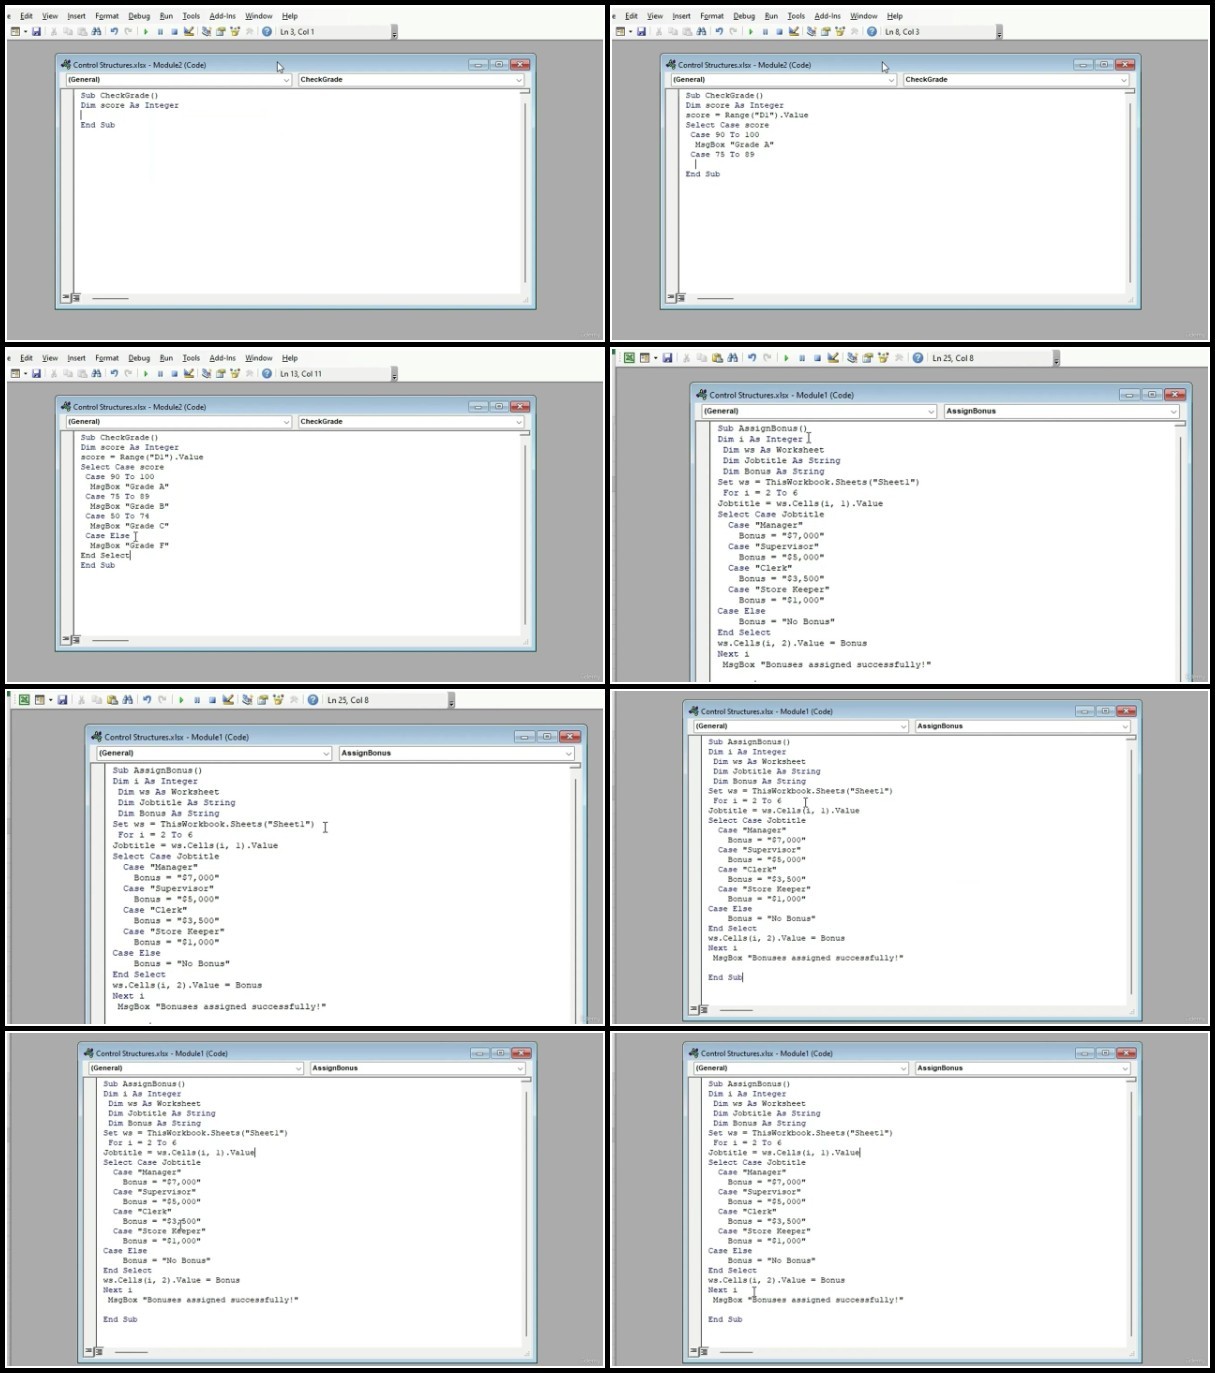
Task: Open Add-Ins menu in Ln 13, Col 11 screenshot
Action: click(x=222, y=358)
